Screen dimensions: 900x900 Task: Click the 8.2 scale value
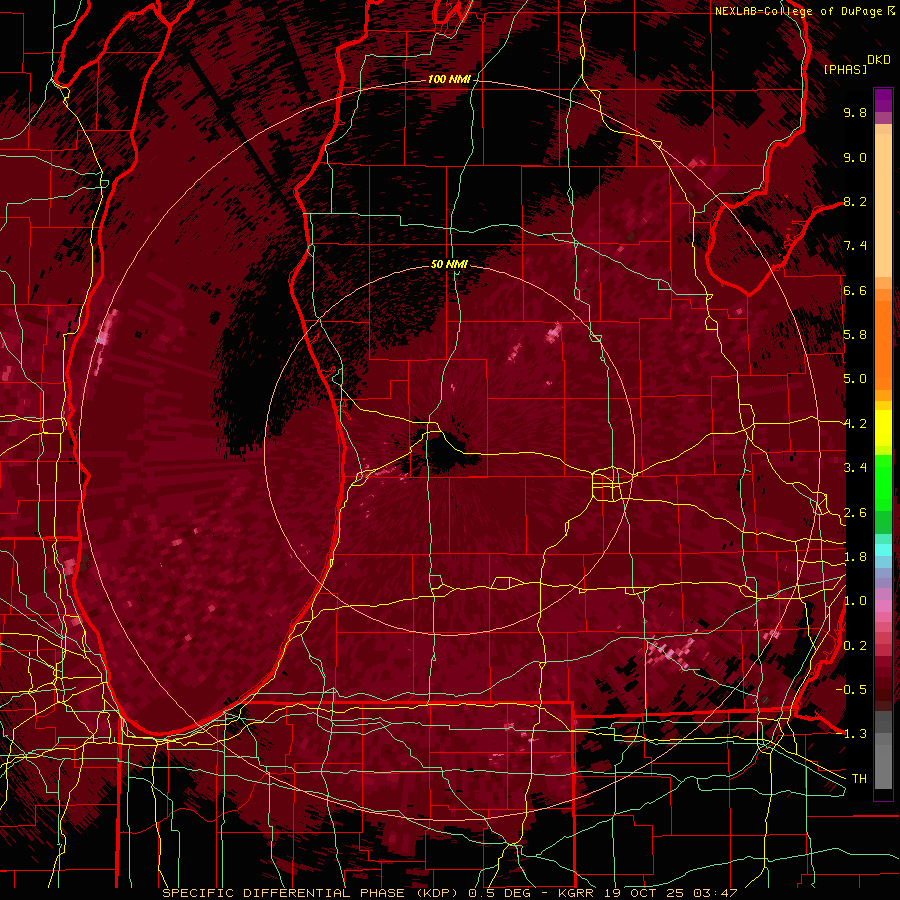coord(855,201)
